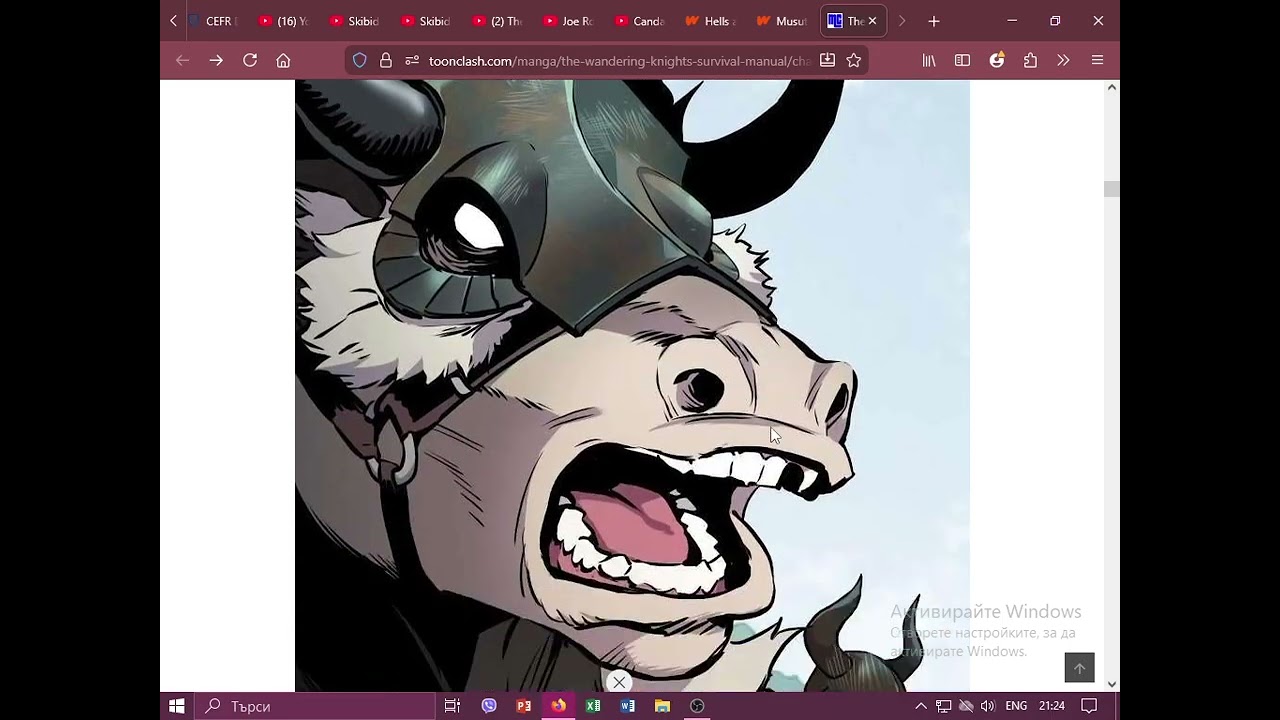Open the Windows notification center
The height and width of the screenshot is (720, 1280).
[1090, 706]
